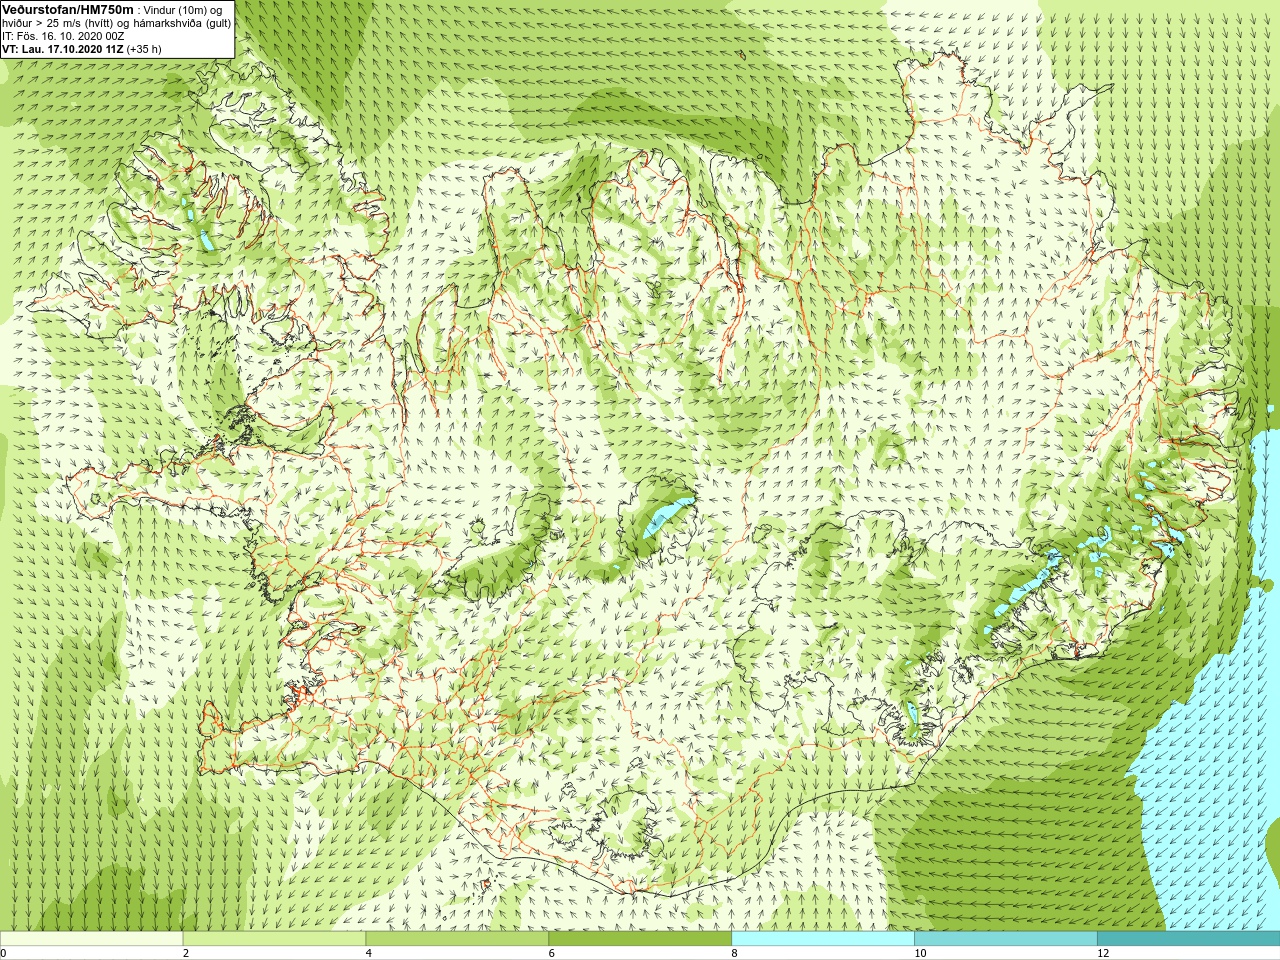The height and width of the screenshot is (960, 1280).
Task: Click the scale label '12'
Action: [1103, 953]
